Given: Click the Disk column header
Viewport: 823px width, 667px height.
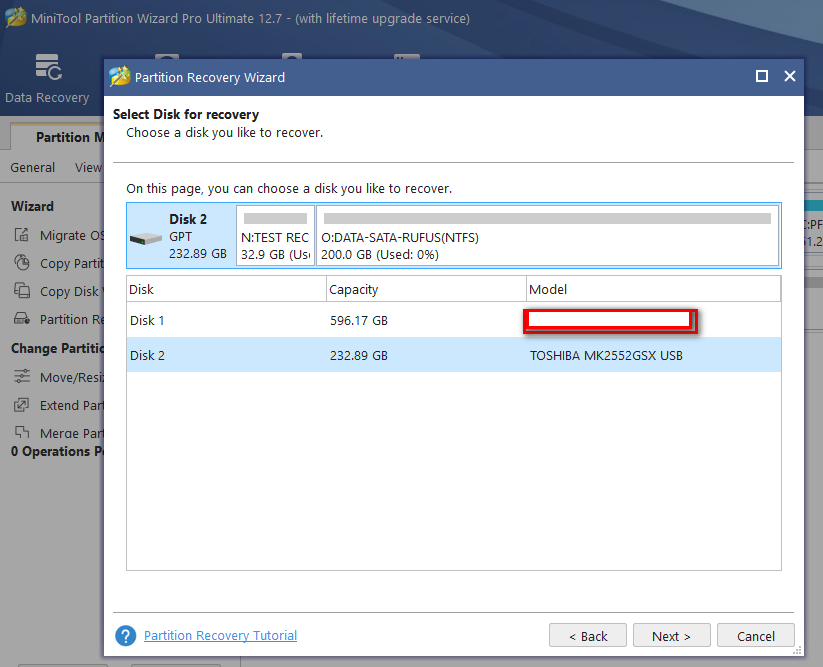Looking at the screenshot, I should pos(226,289).
